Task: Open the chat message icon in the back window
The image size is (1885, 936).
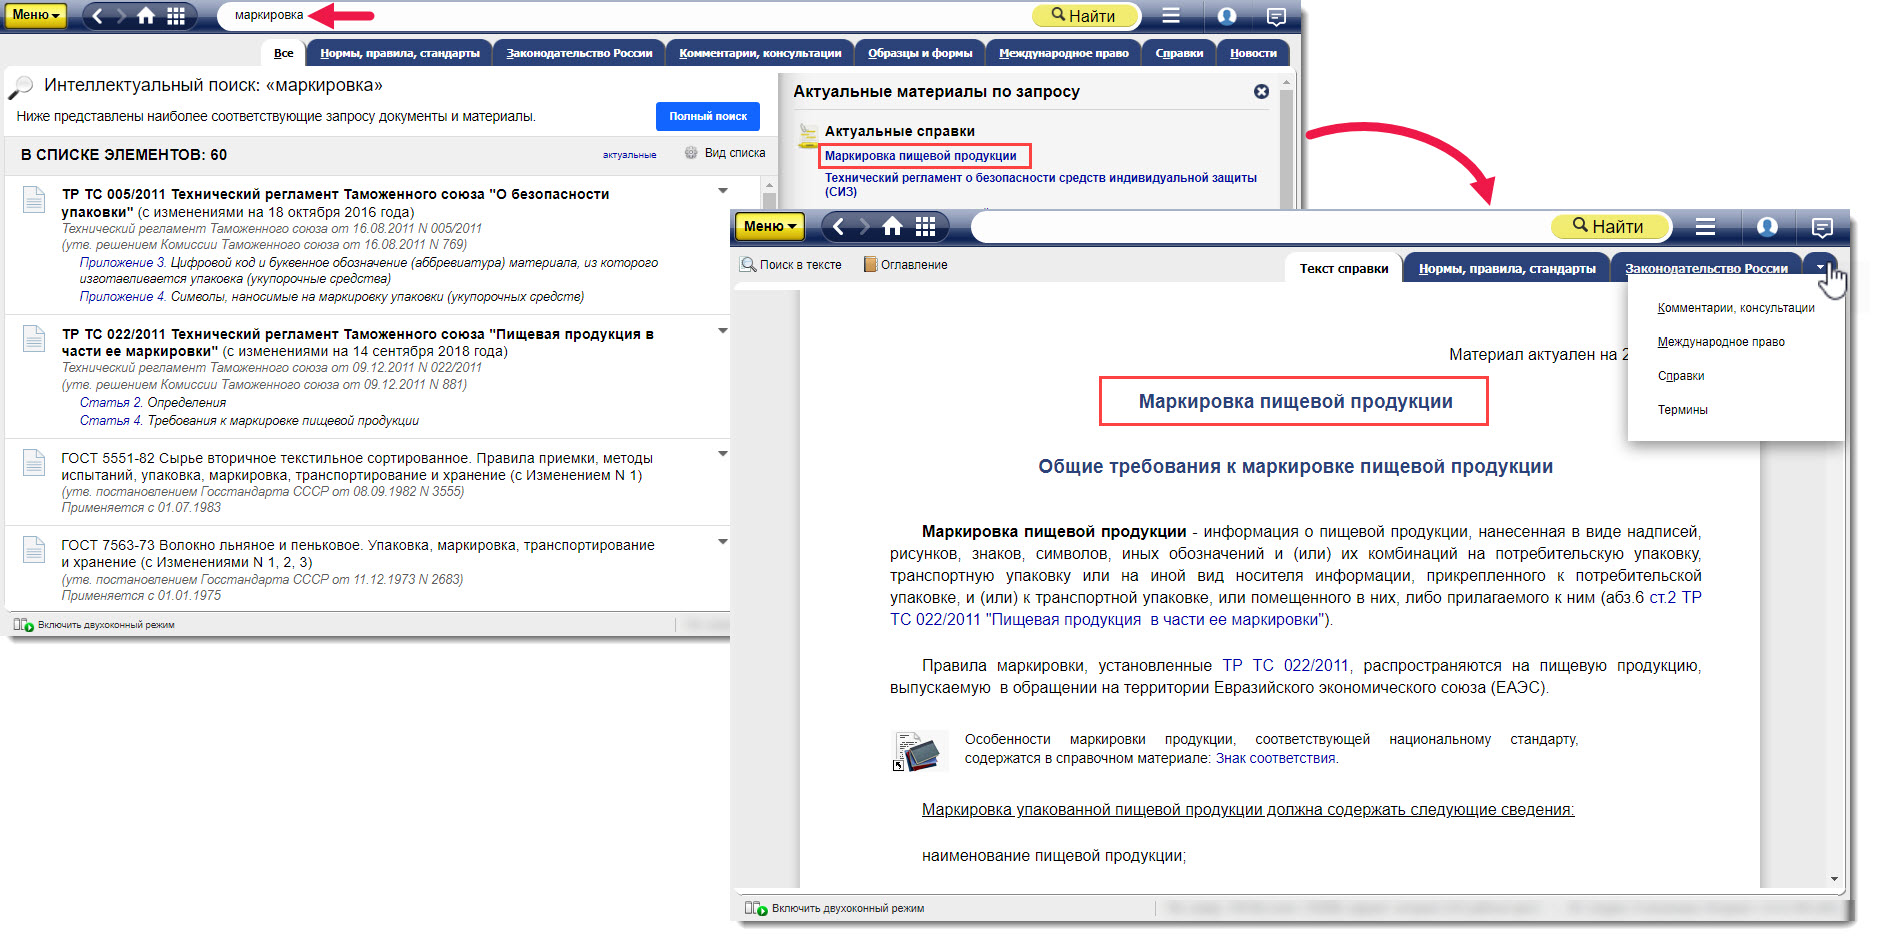Action: [1276, 16]
